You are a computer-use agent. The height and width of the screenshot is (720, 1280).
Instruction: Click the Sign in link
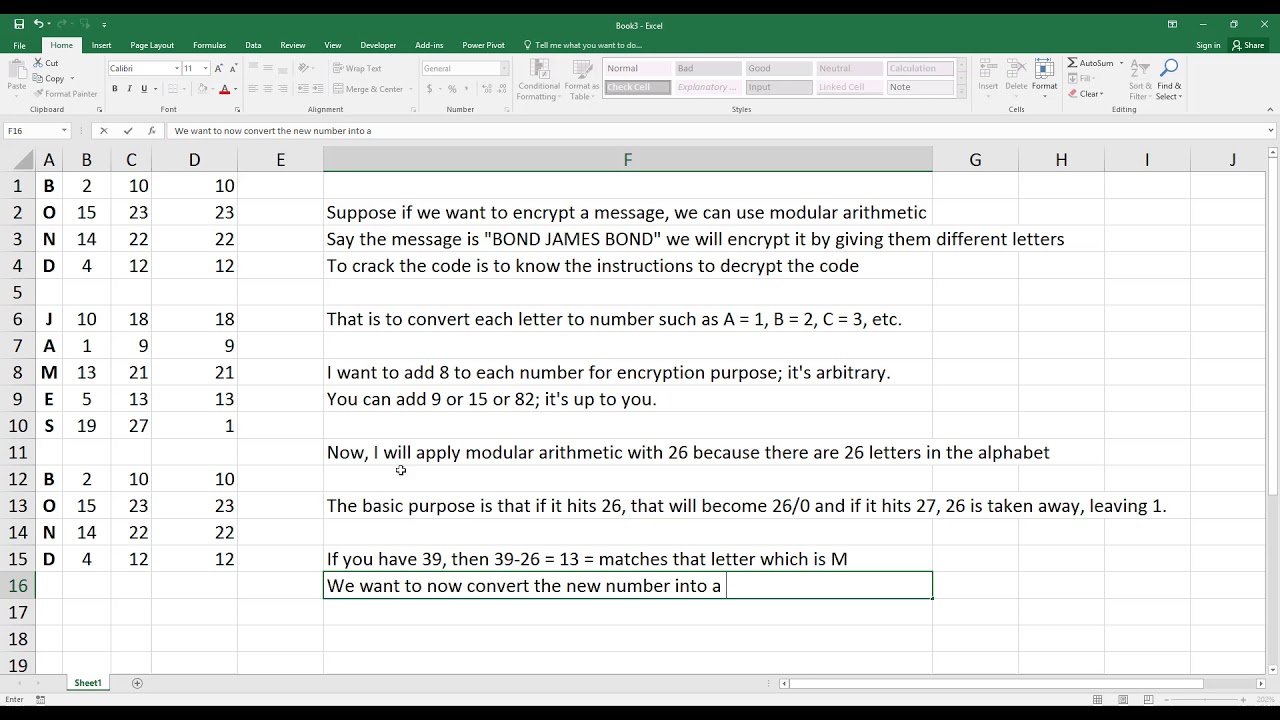(x=1208, y=45)
